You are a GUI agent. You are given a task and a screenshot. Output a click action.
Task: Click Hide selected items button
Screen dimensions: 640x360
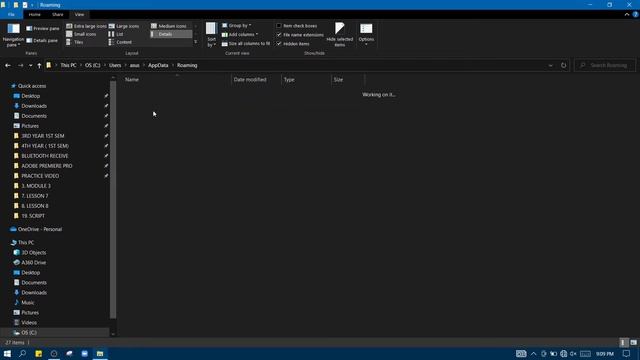[340, 35]
